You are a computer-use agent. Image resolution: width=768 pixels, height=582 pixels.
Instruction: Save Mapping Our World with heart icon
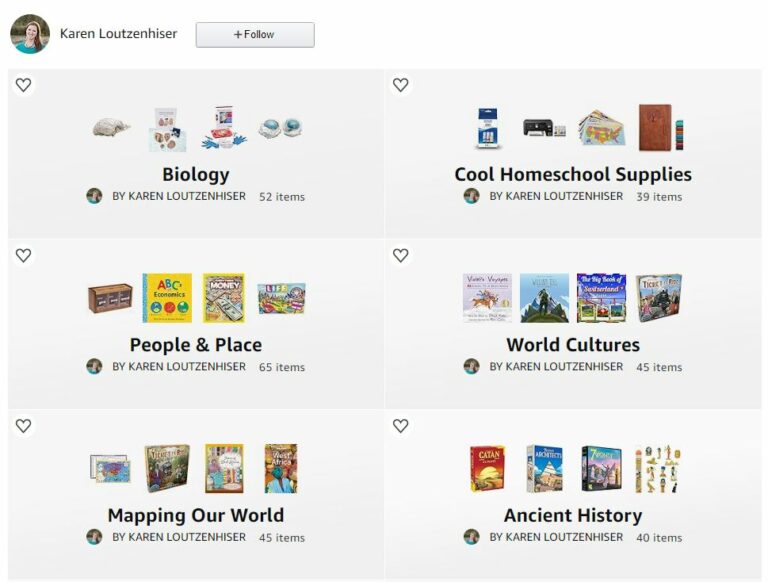pyautogui.click(x=24, y=426)
